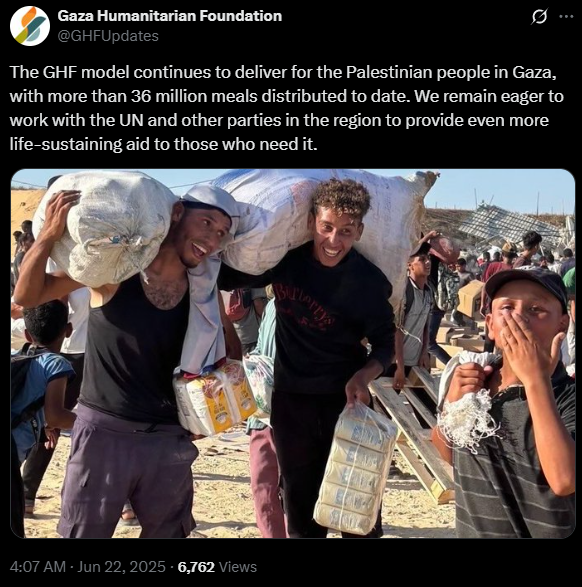Click the Jun 22, 2025 date
582x587 pixels.
[121, 567]
